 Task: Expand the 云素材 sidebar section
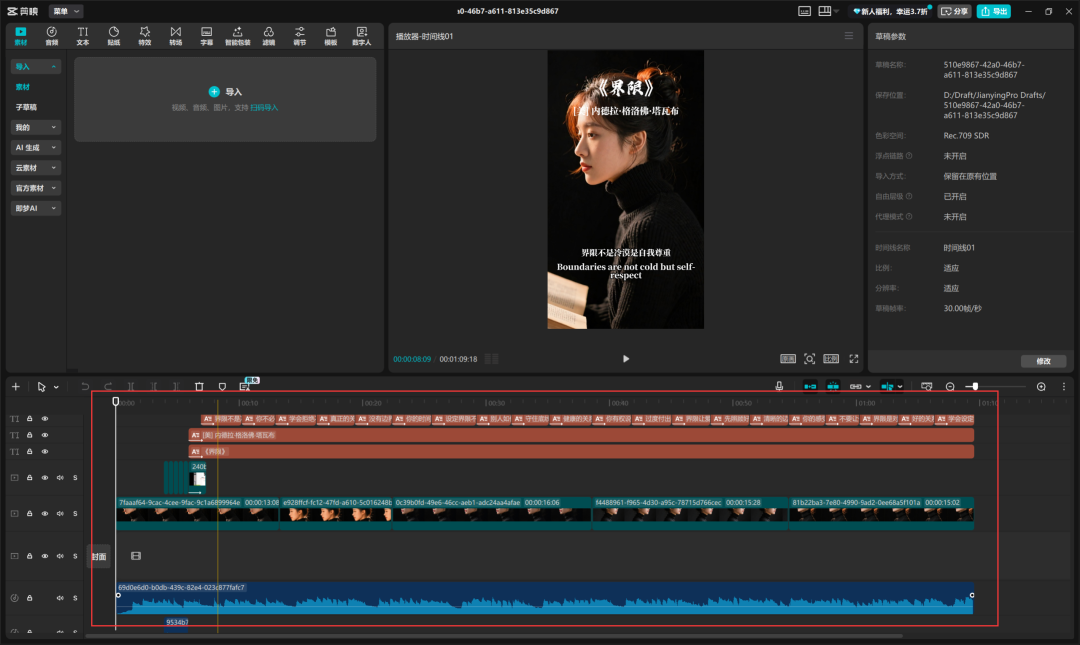point(36,168)
